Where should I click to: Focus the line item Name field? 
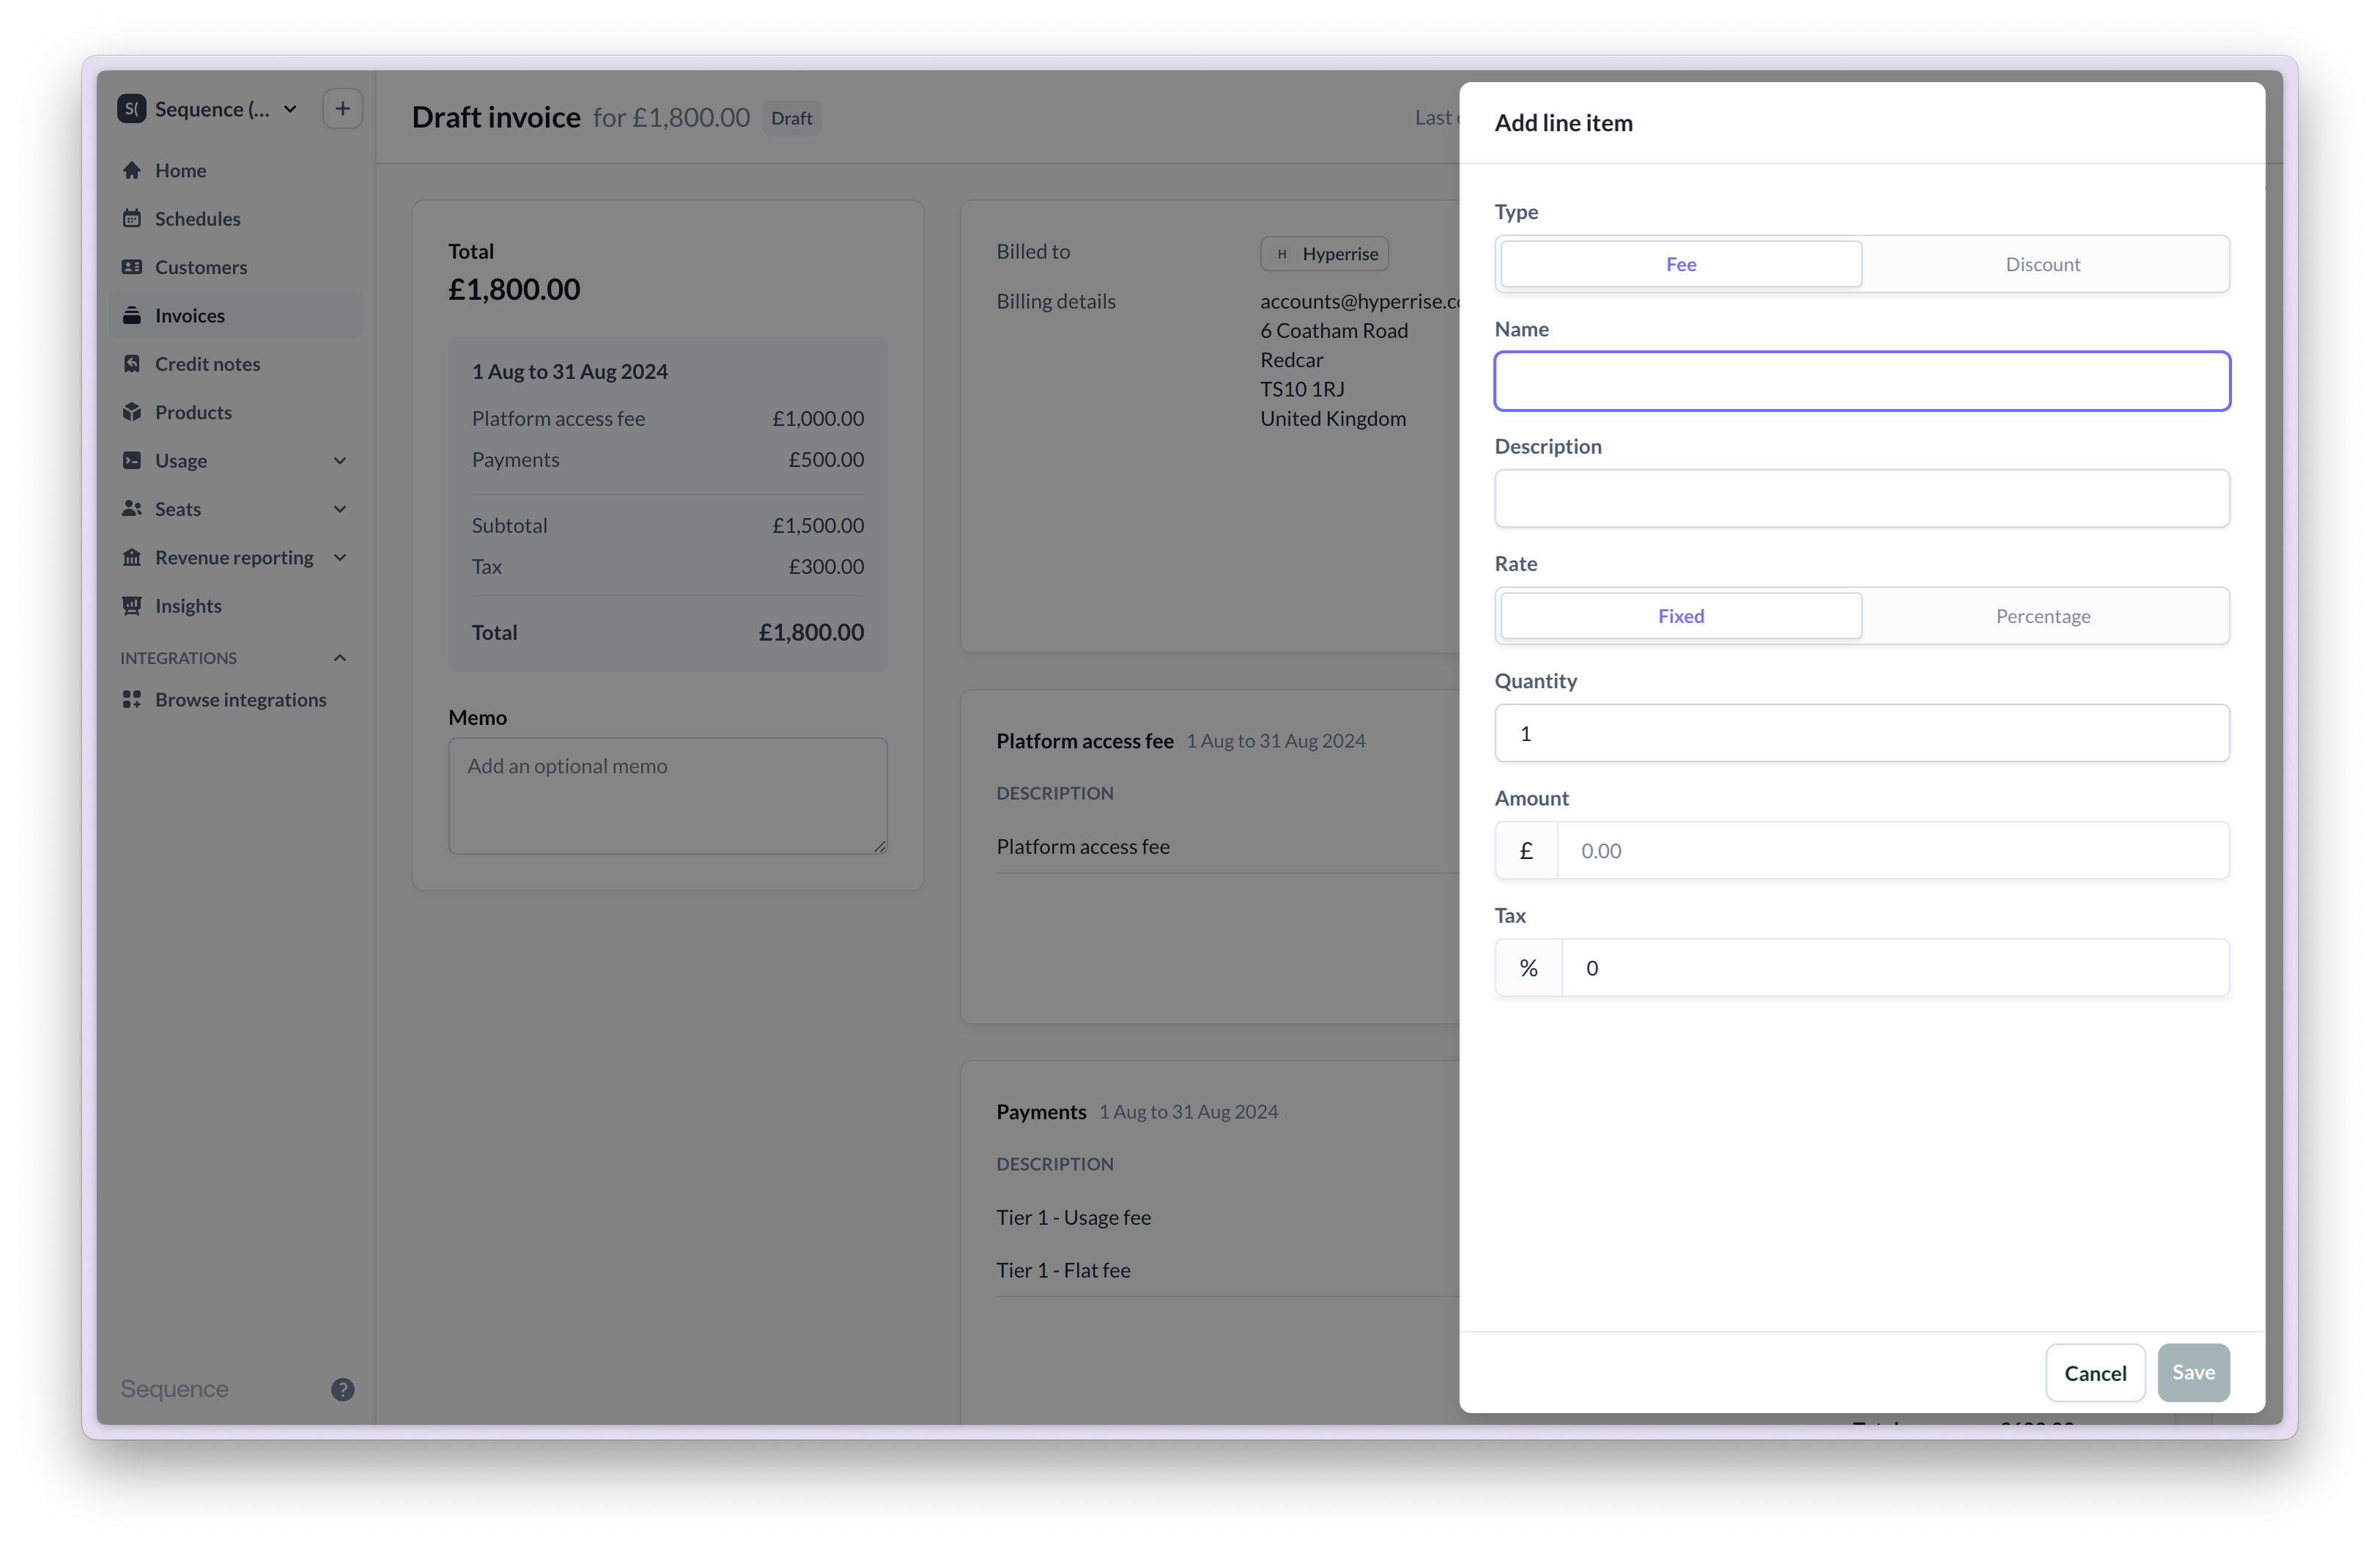pos(1862,381)
